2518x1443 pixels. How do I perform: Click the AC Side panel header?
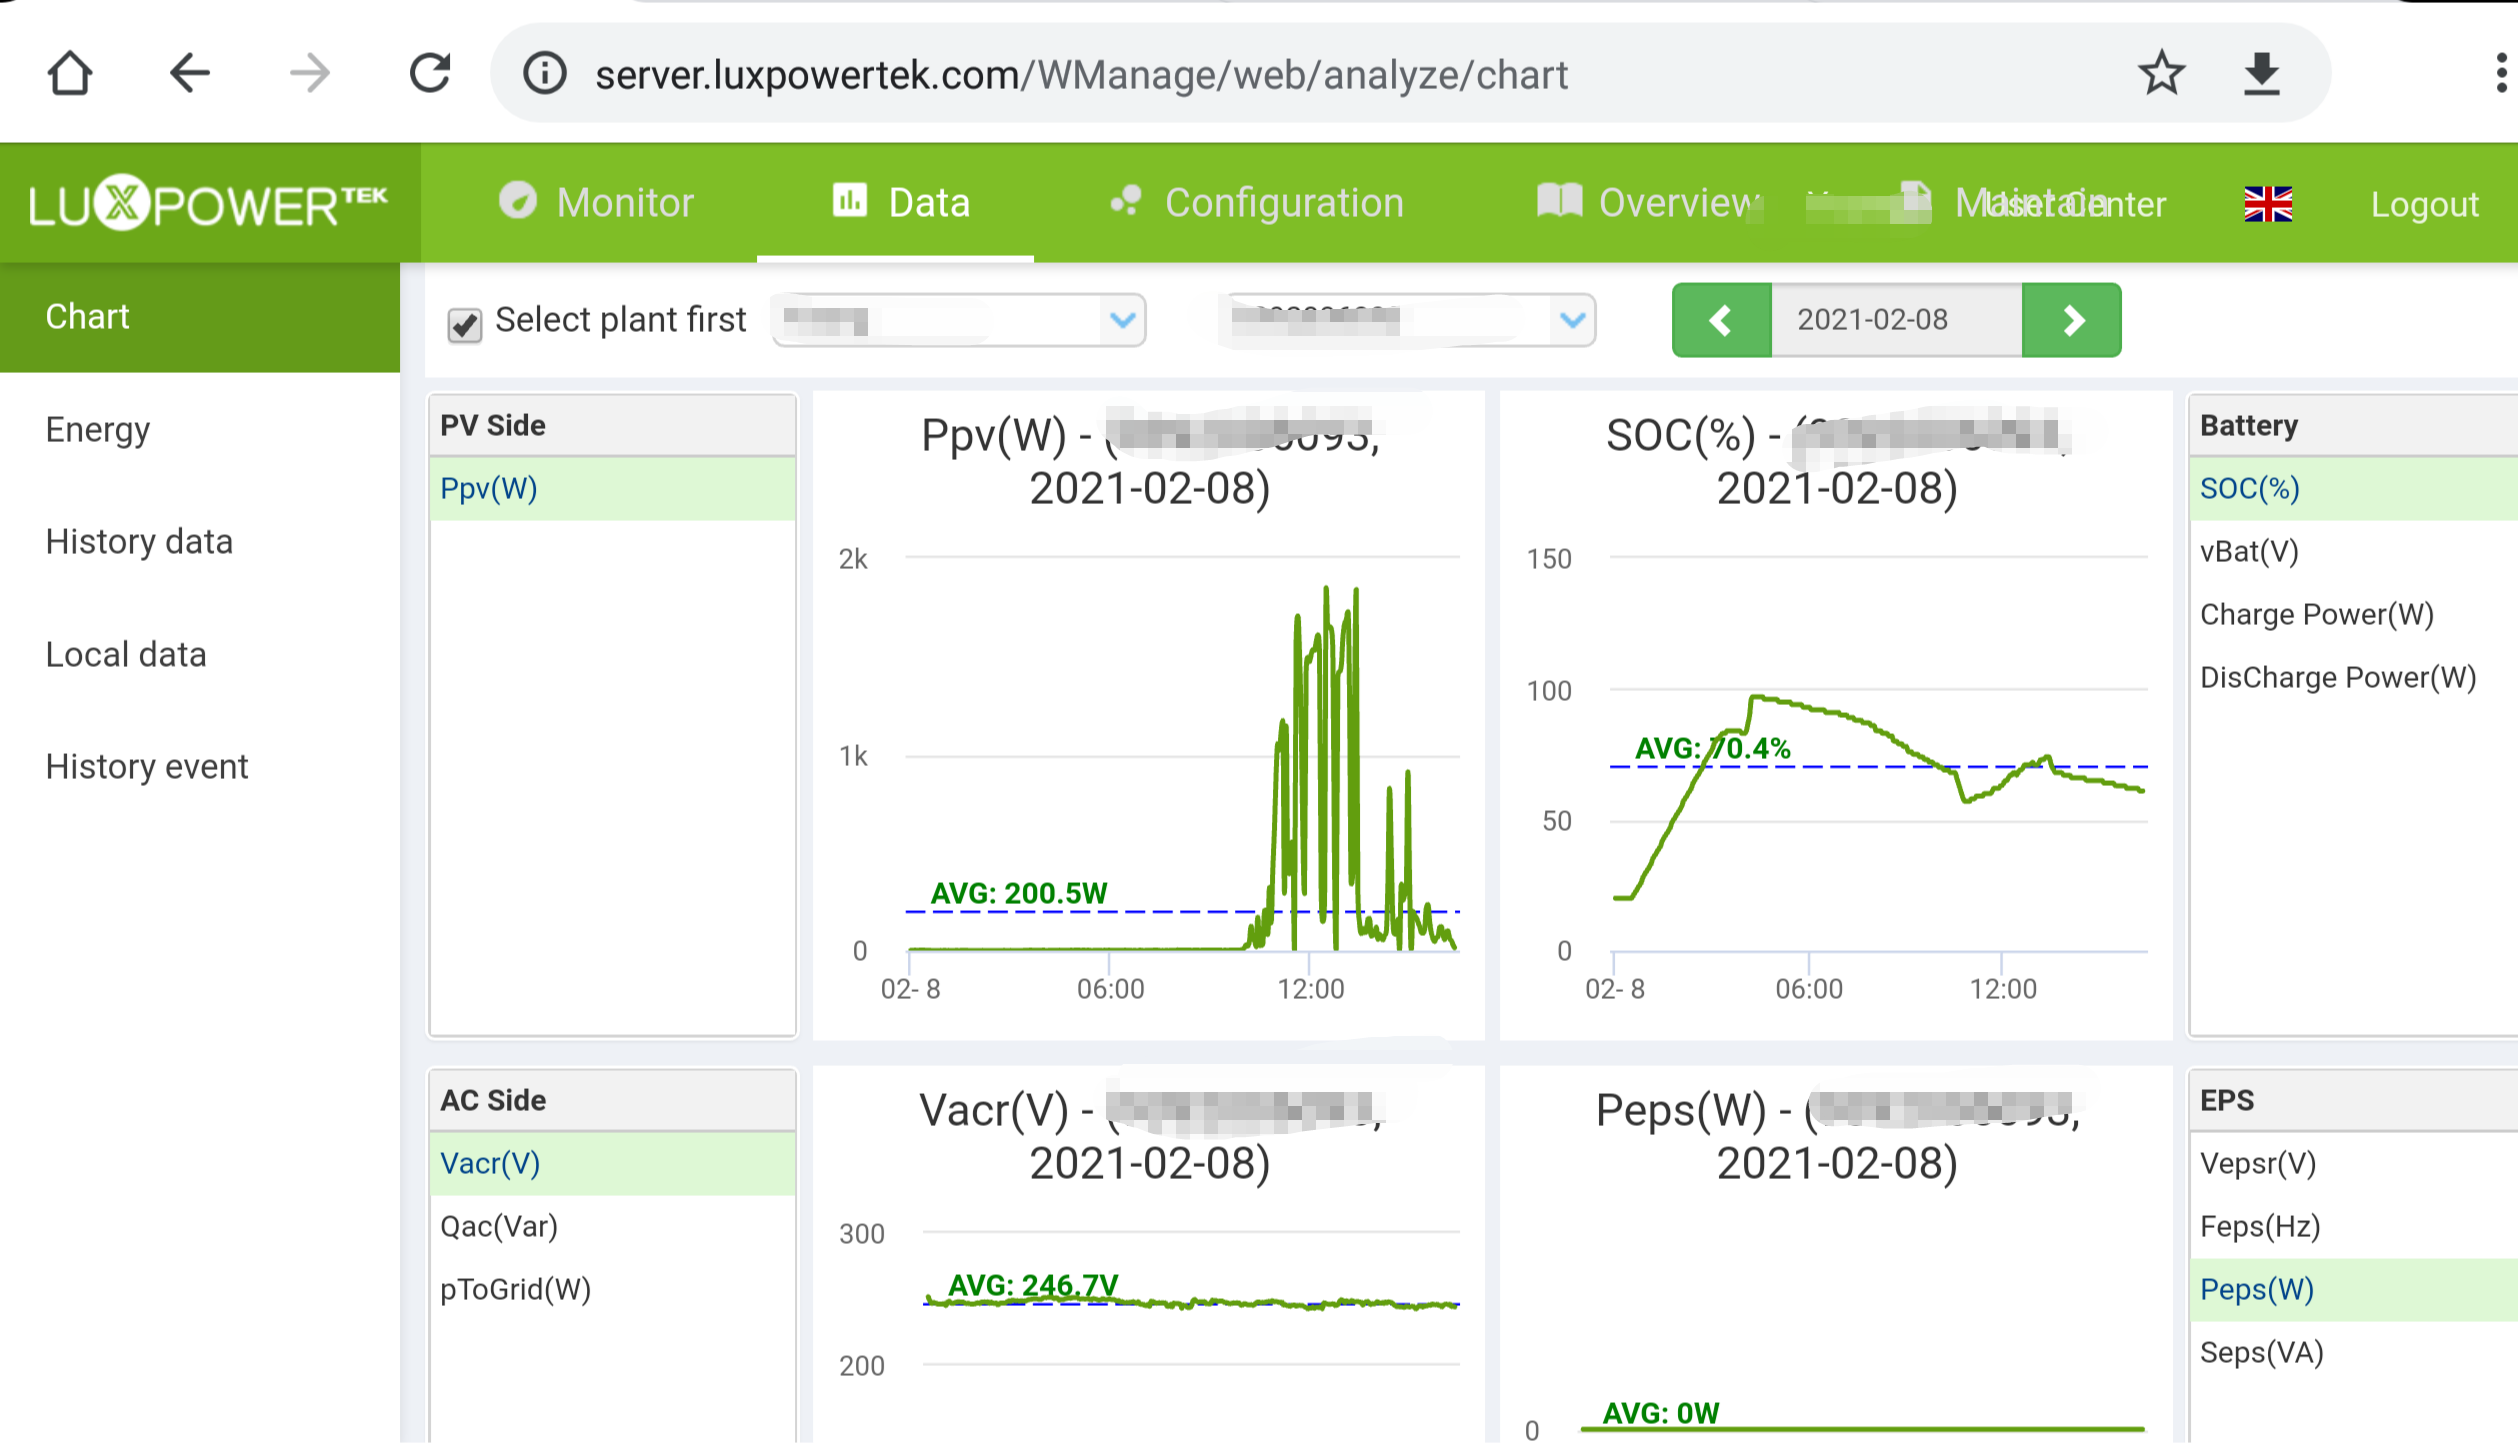tap(612, 1101)
